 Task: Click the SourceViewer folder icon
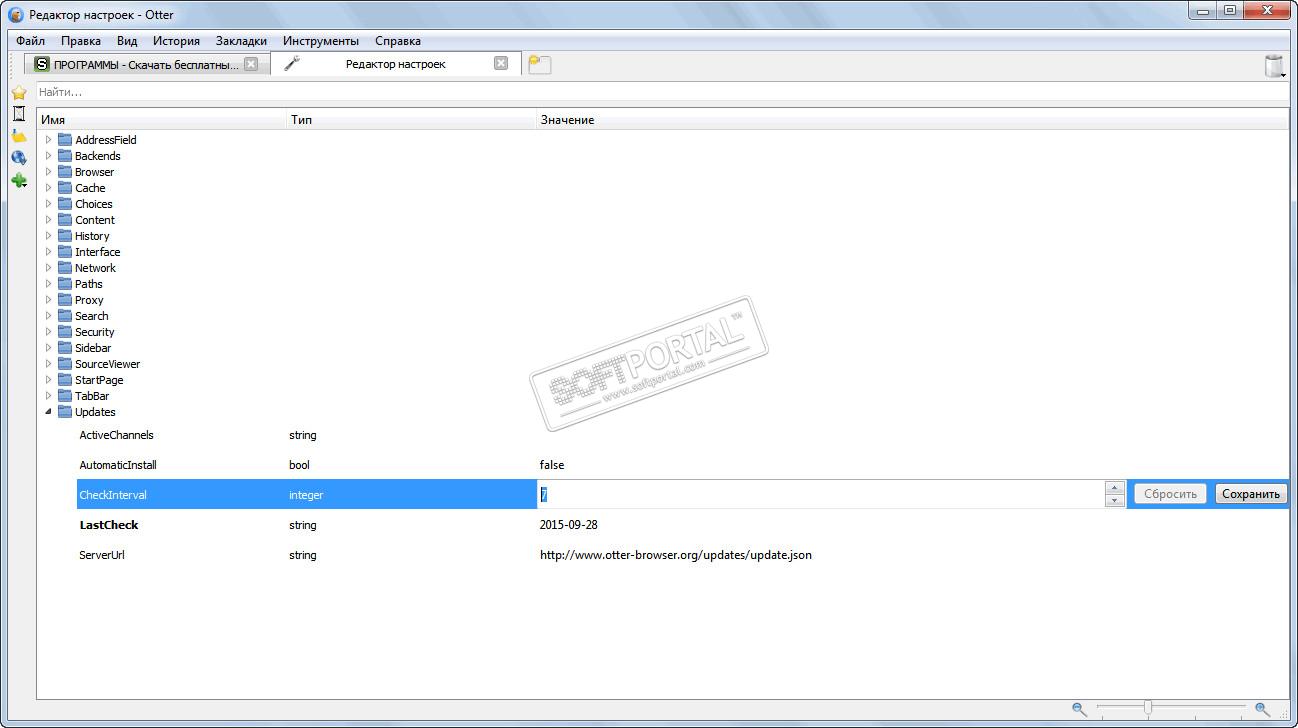click(x=65, y=364)
